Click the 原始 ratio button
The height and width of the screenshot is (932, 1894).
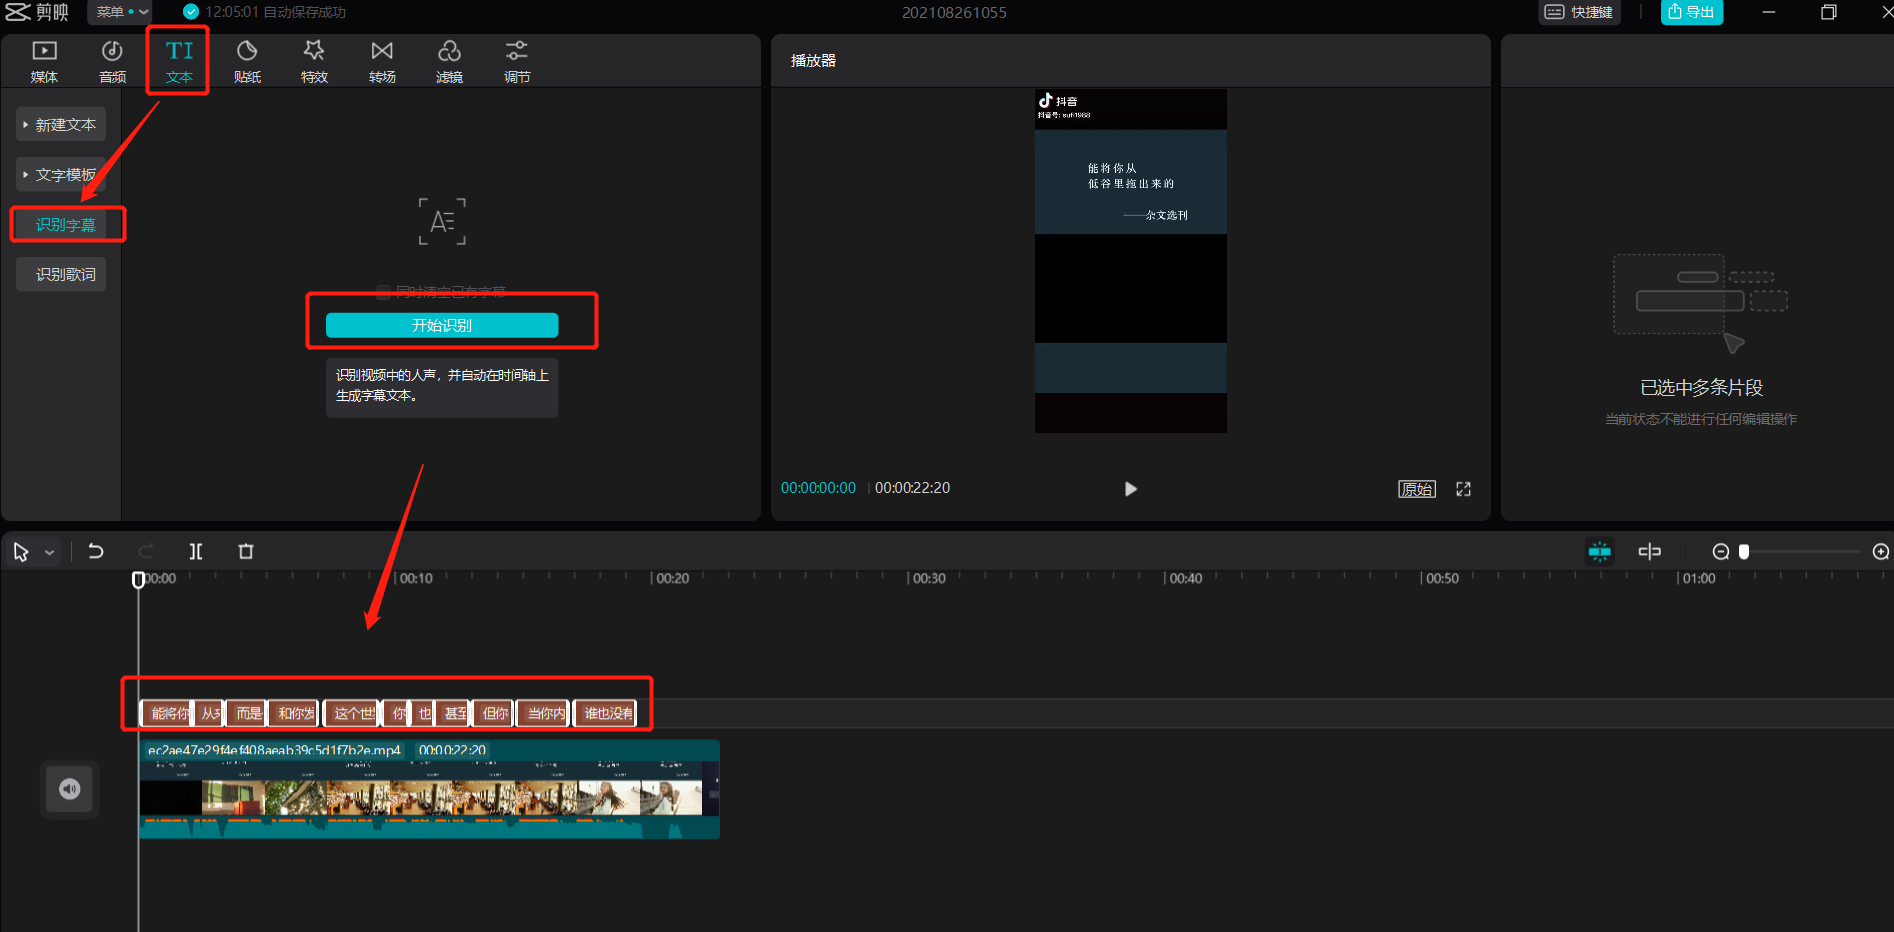(x=1416, y=489)
